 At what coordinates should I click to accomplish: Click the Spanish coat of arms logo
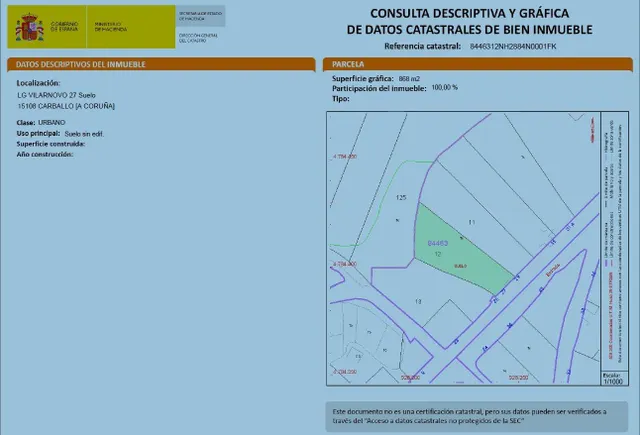[29, 27]
